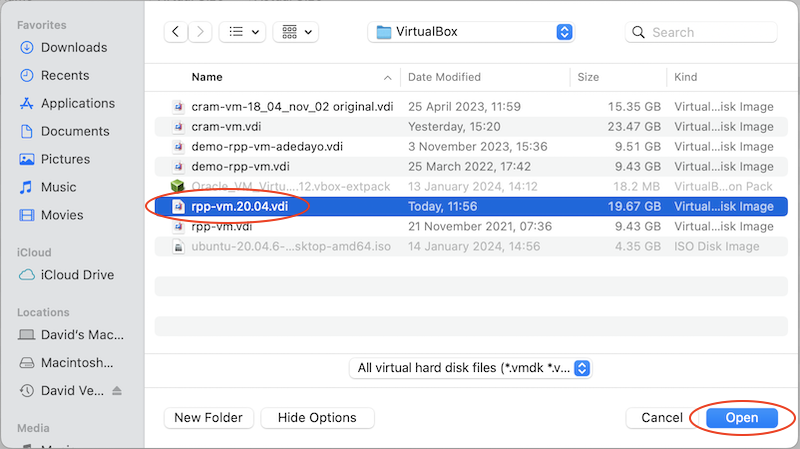Click the Hide Options button
Image resolution: width=800 pixels, height=449 pixels.
(x=317, y=418)
